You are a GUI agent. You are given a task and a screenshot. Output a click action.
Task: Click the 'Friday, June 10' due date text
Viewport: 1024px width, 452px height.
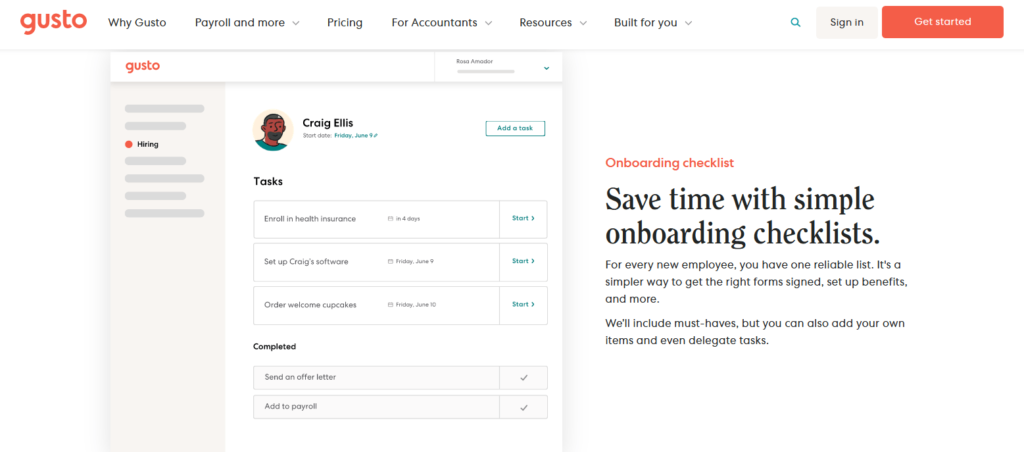416,304
